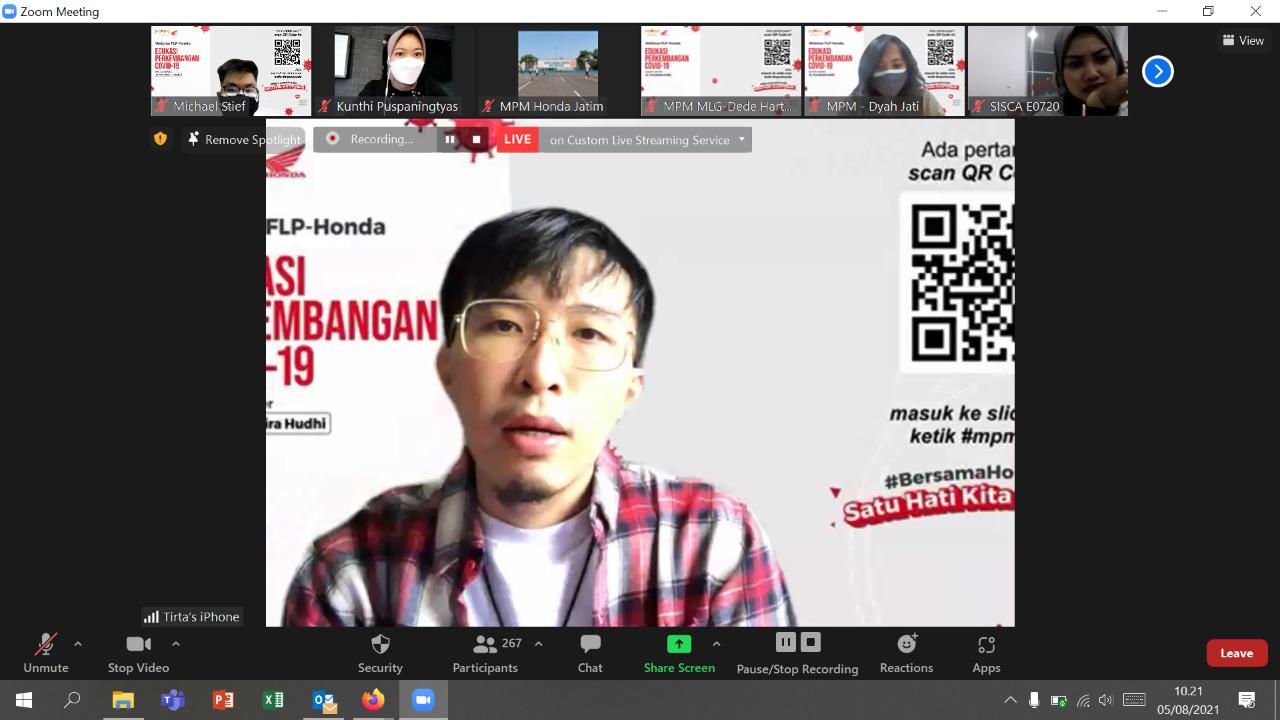
Task: Open touch keyboard icon in tray
Action: [x=1134, y=700]
